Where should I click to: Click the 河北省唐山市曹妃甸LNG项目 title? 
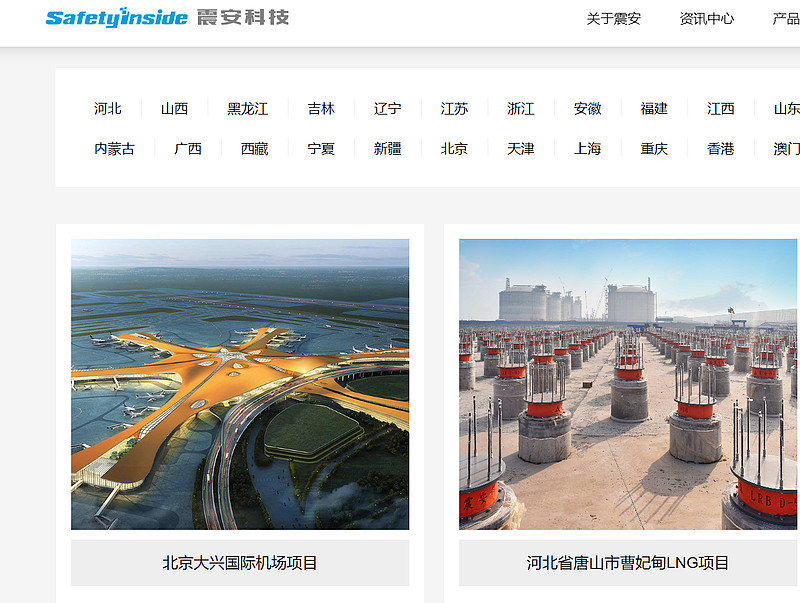[628, 563]
